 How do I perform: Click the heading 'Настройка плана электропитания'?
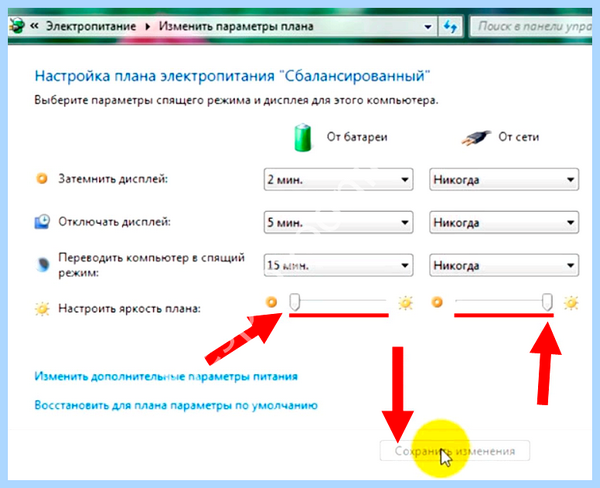pos(154,76)
